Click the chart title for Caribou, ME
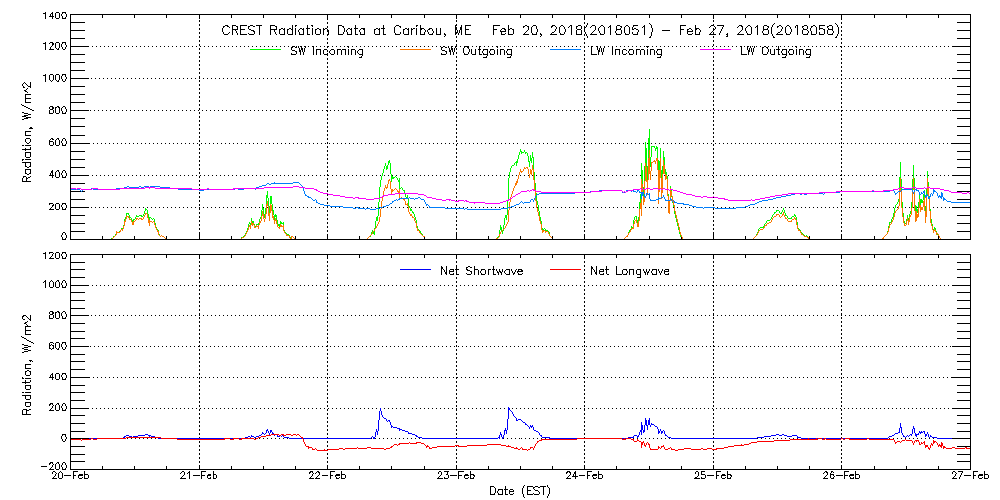1000x500 pixels. point(530,31)
